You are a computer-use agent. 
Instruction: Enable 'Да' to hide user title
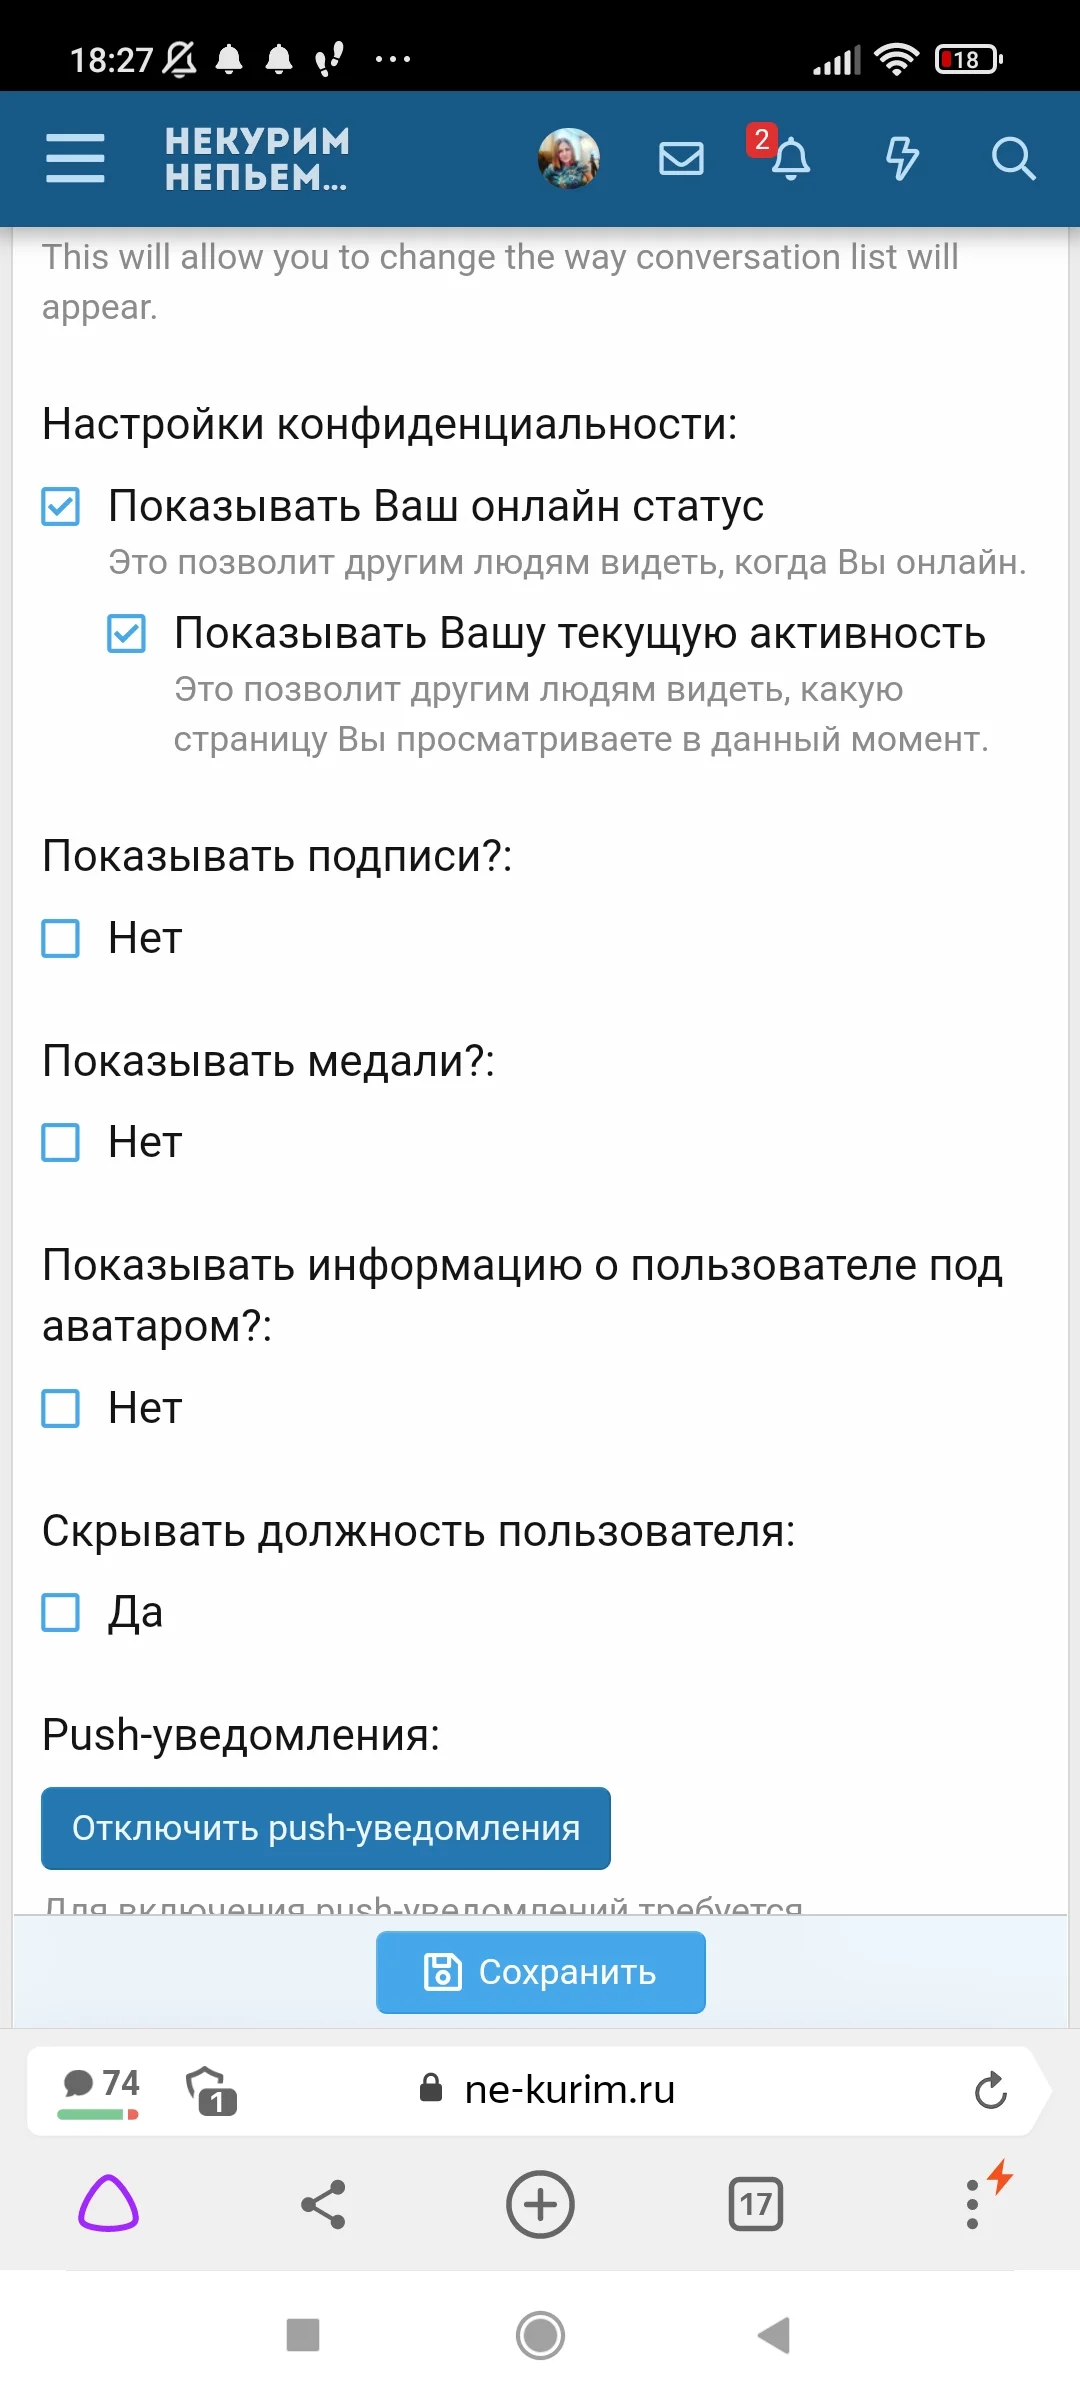coord(61,1612)
